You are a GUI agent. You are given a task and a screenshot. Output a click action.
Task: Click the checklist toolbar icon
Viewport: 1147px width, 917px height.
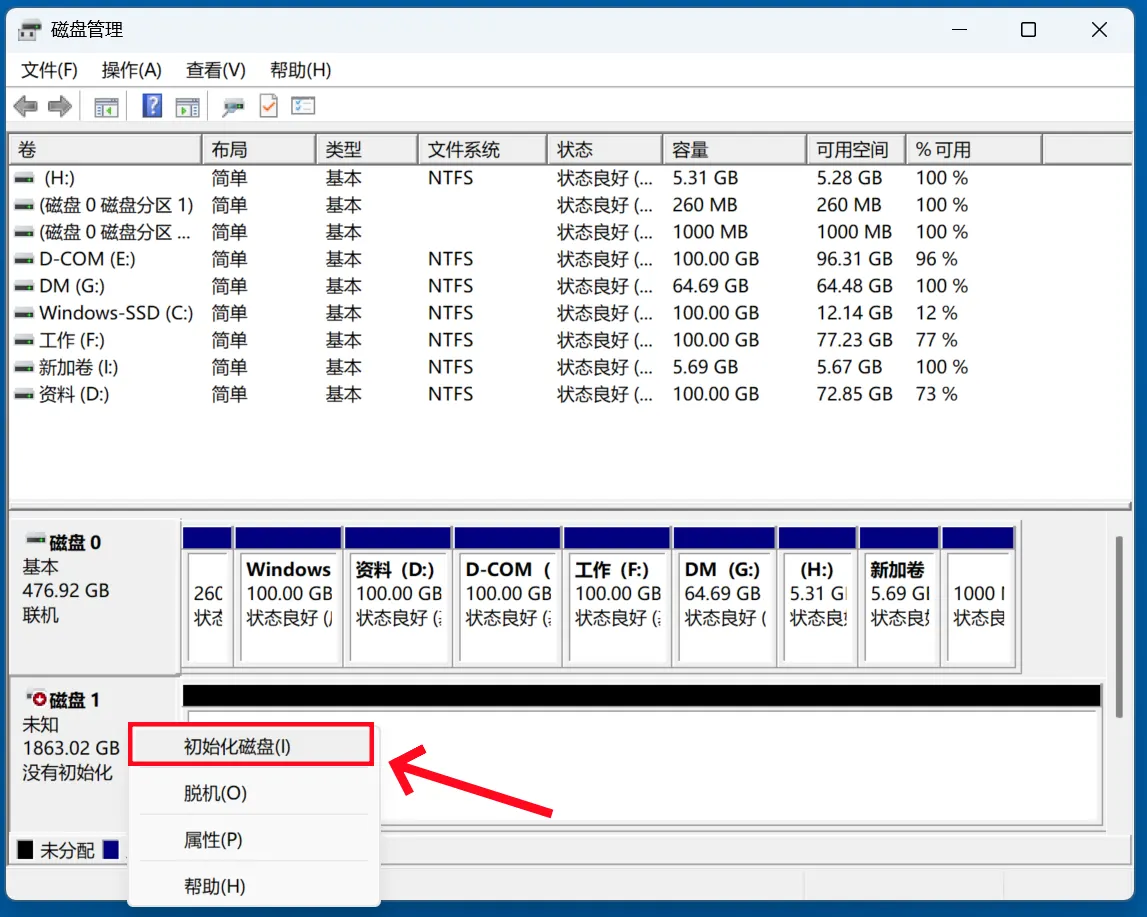pos(303,107)
